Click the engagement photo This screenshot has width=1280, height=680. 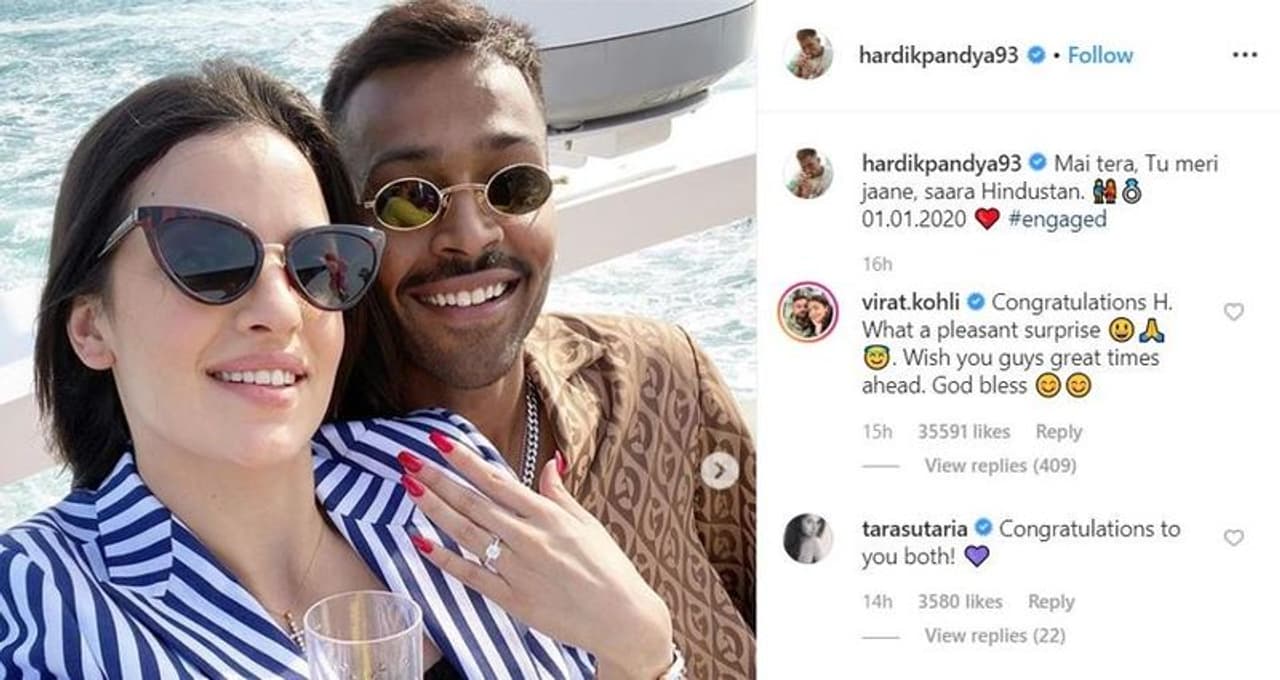click(378, 340)
